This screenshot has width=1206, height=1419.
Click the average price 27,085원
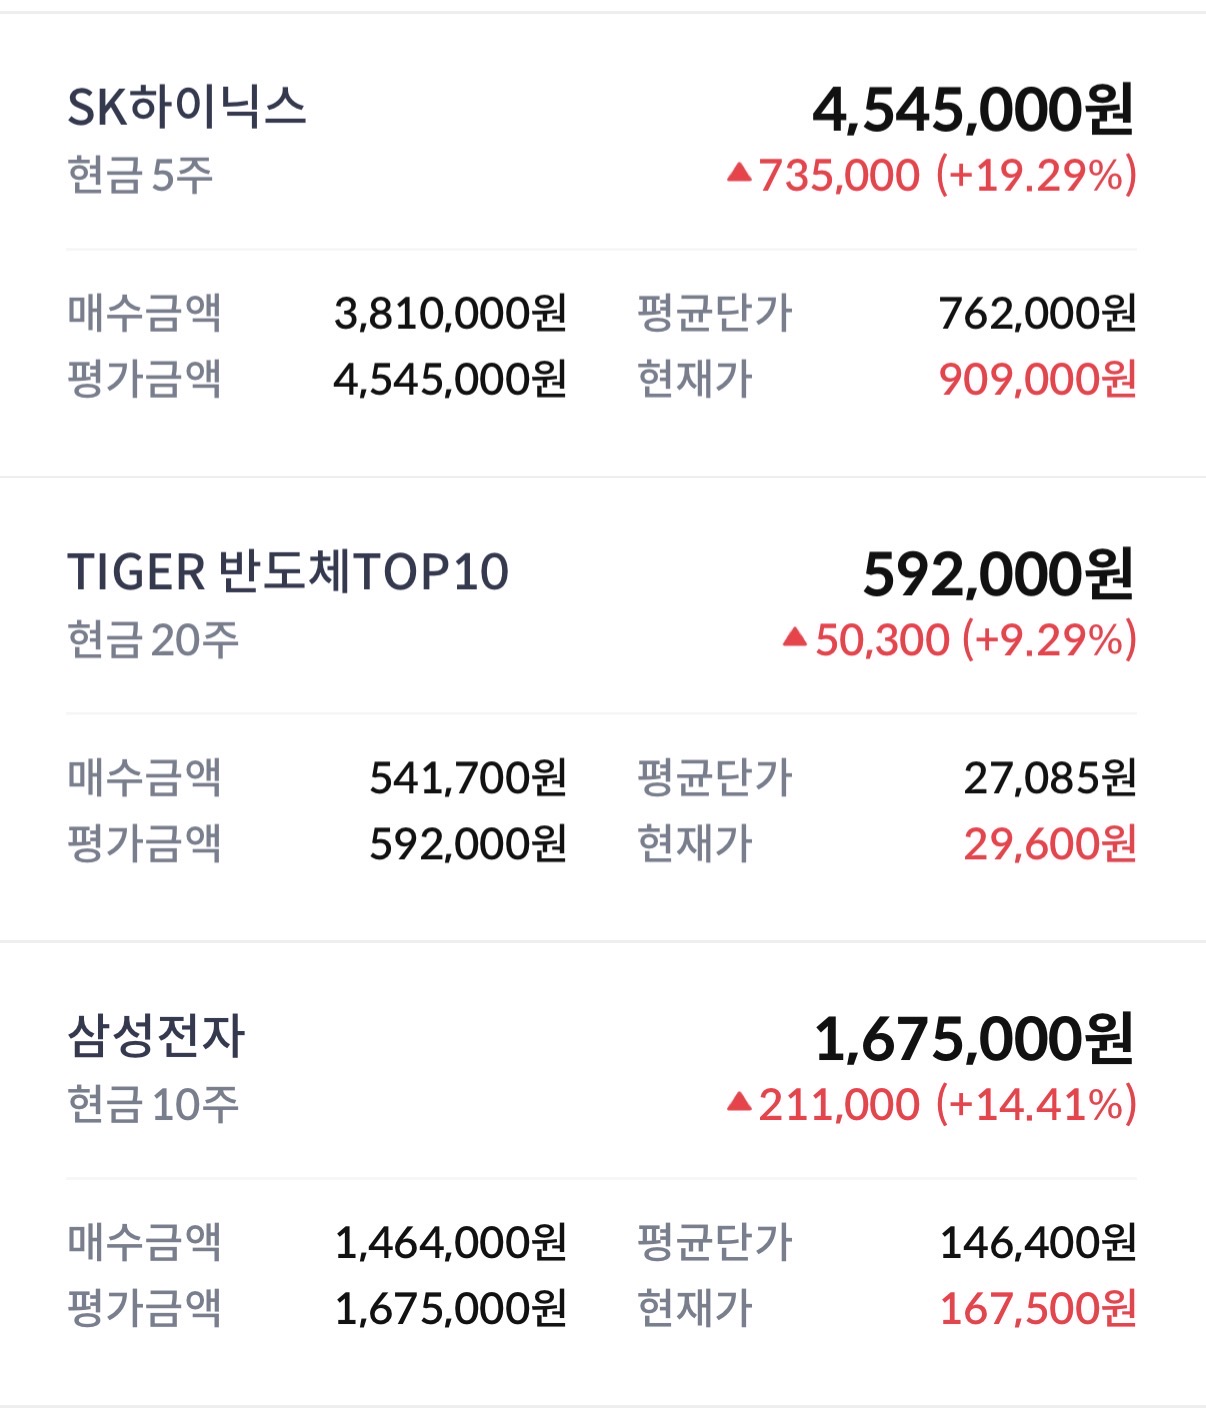[x=1050, y=778]
